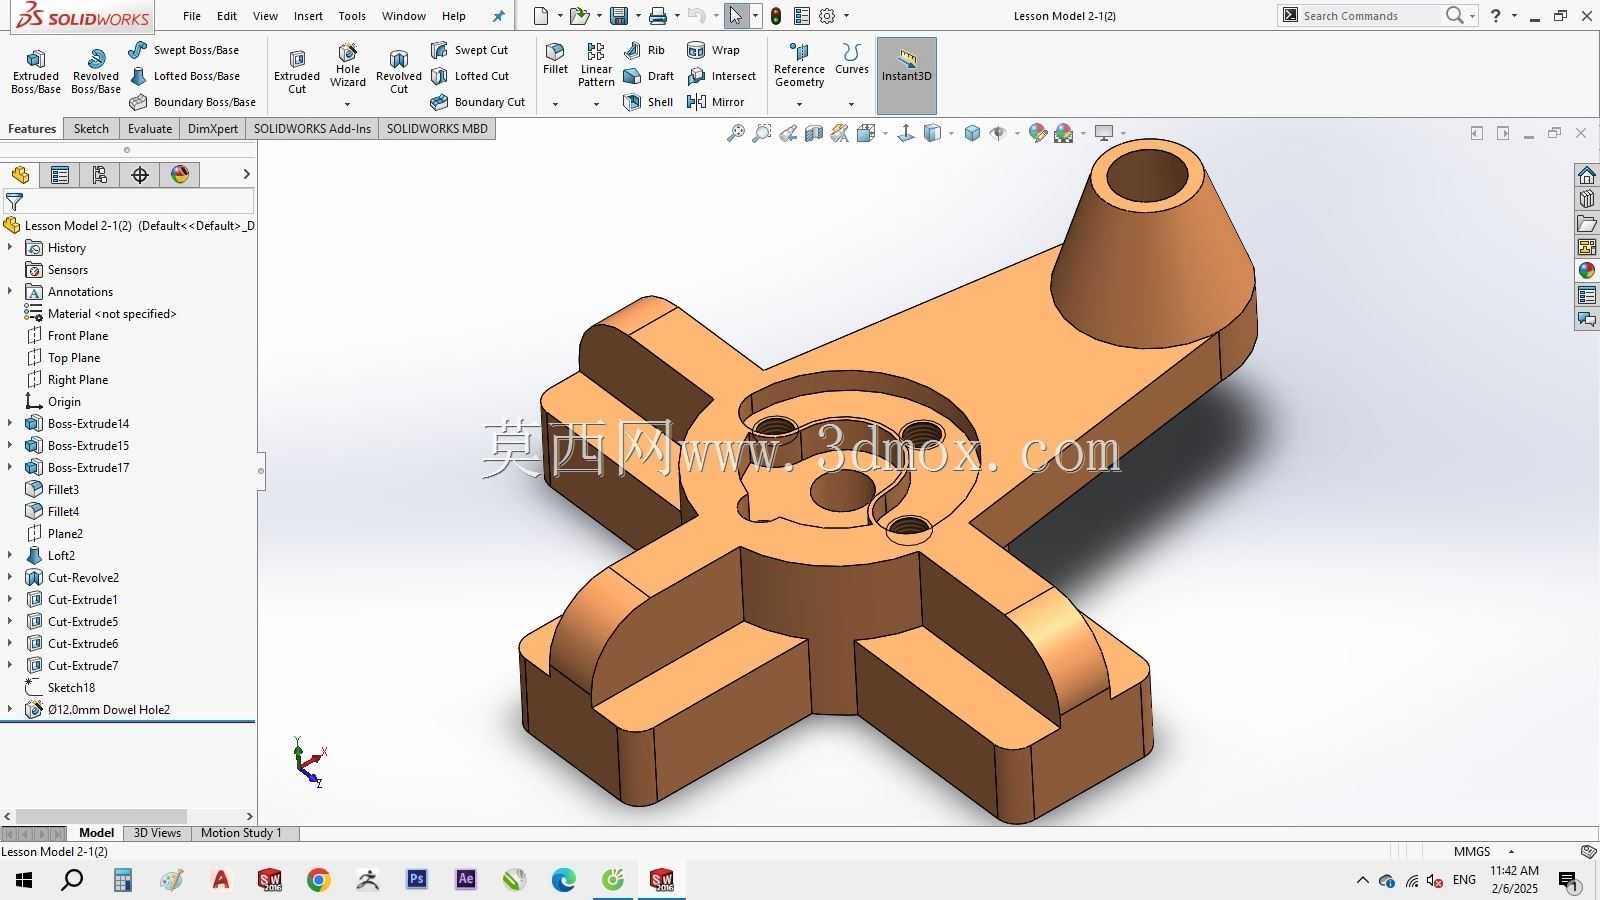Open the Tools menu

(352, 16)
